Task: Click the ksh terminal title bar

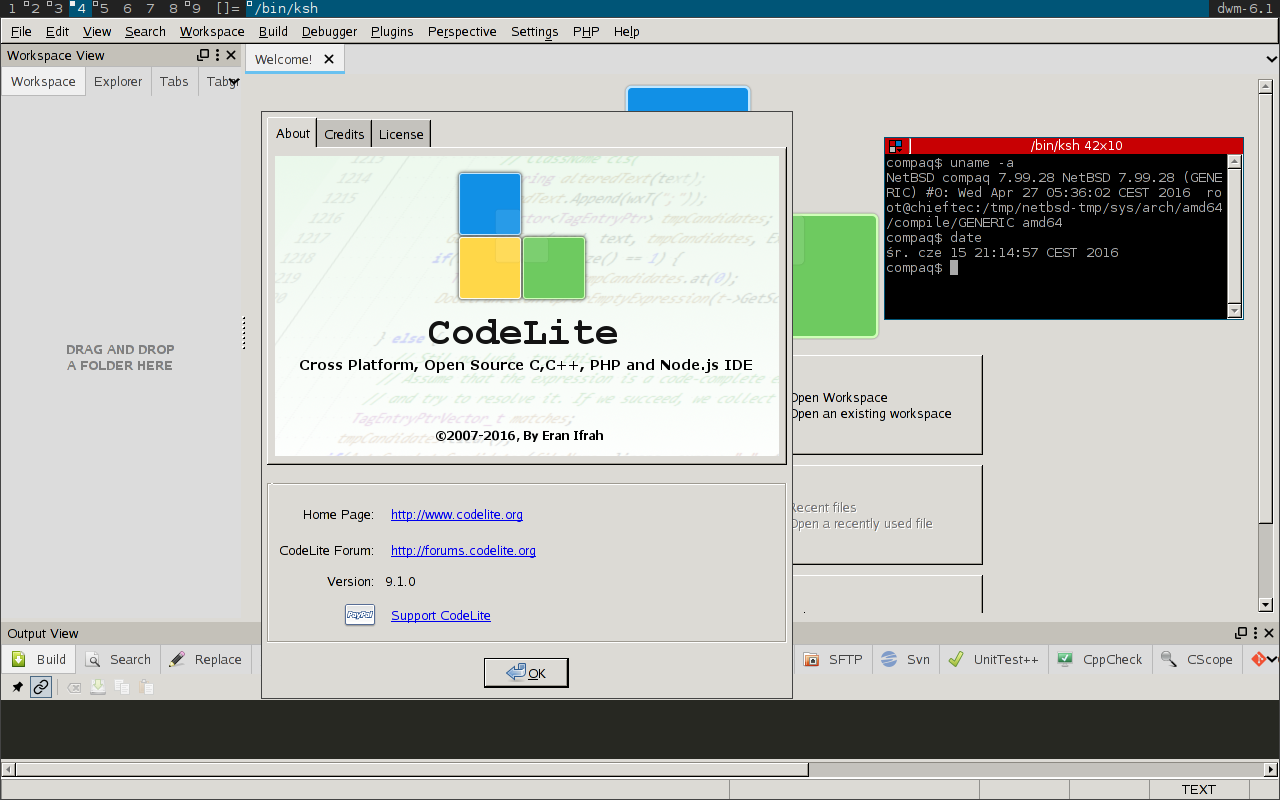Action: [x=1075, y=146]
